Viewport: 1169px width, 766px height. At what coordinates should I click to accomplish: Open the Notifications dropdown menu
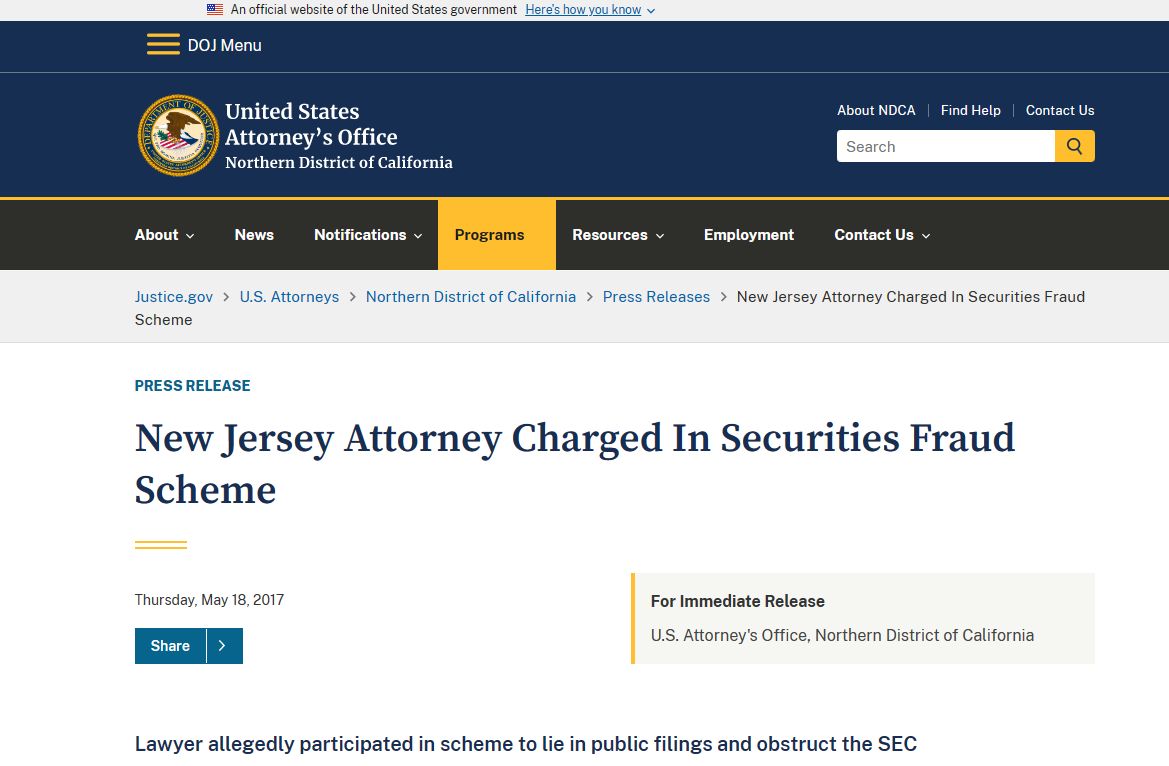point(368,235)
